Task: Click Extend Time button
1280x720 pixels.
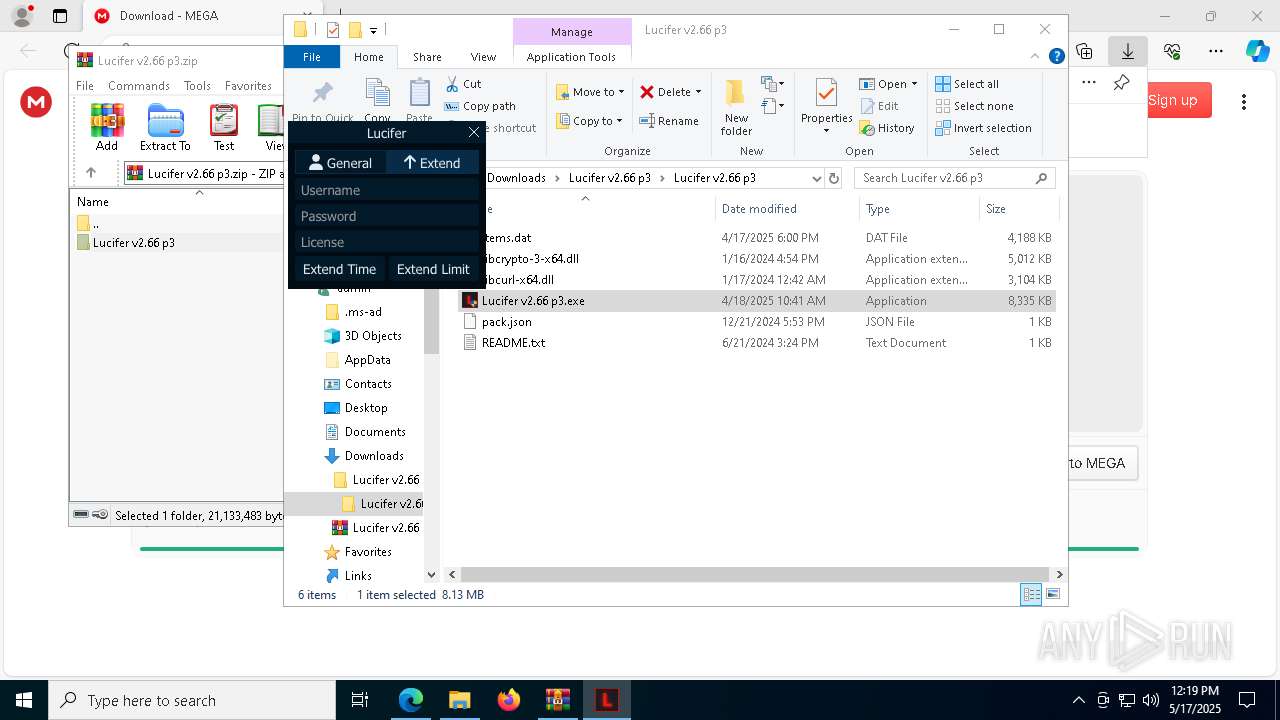Action: (339, 269)
